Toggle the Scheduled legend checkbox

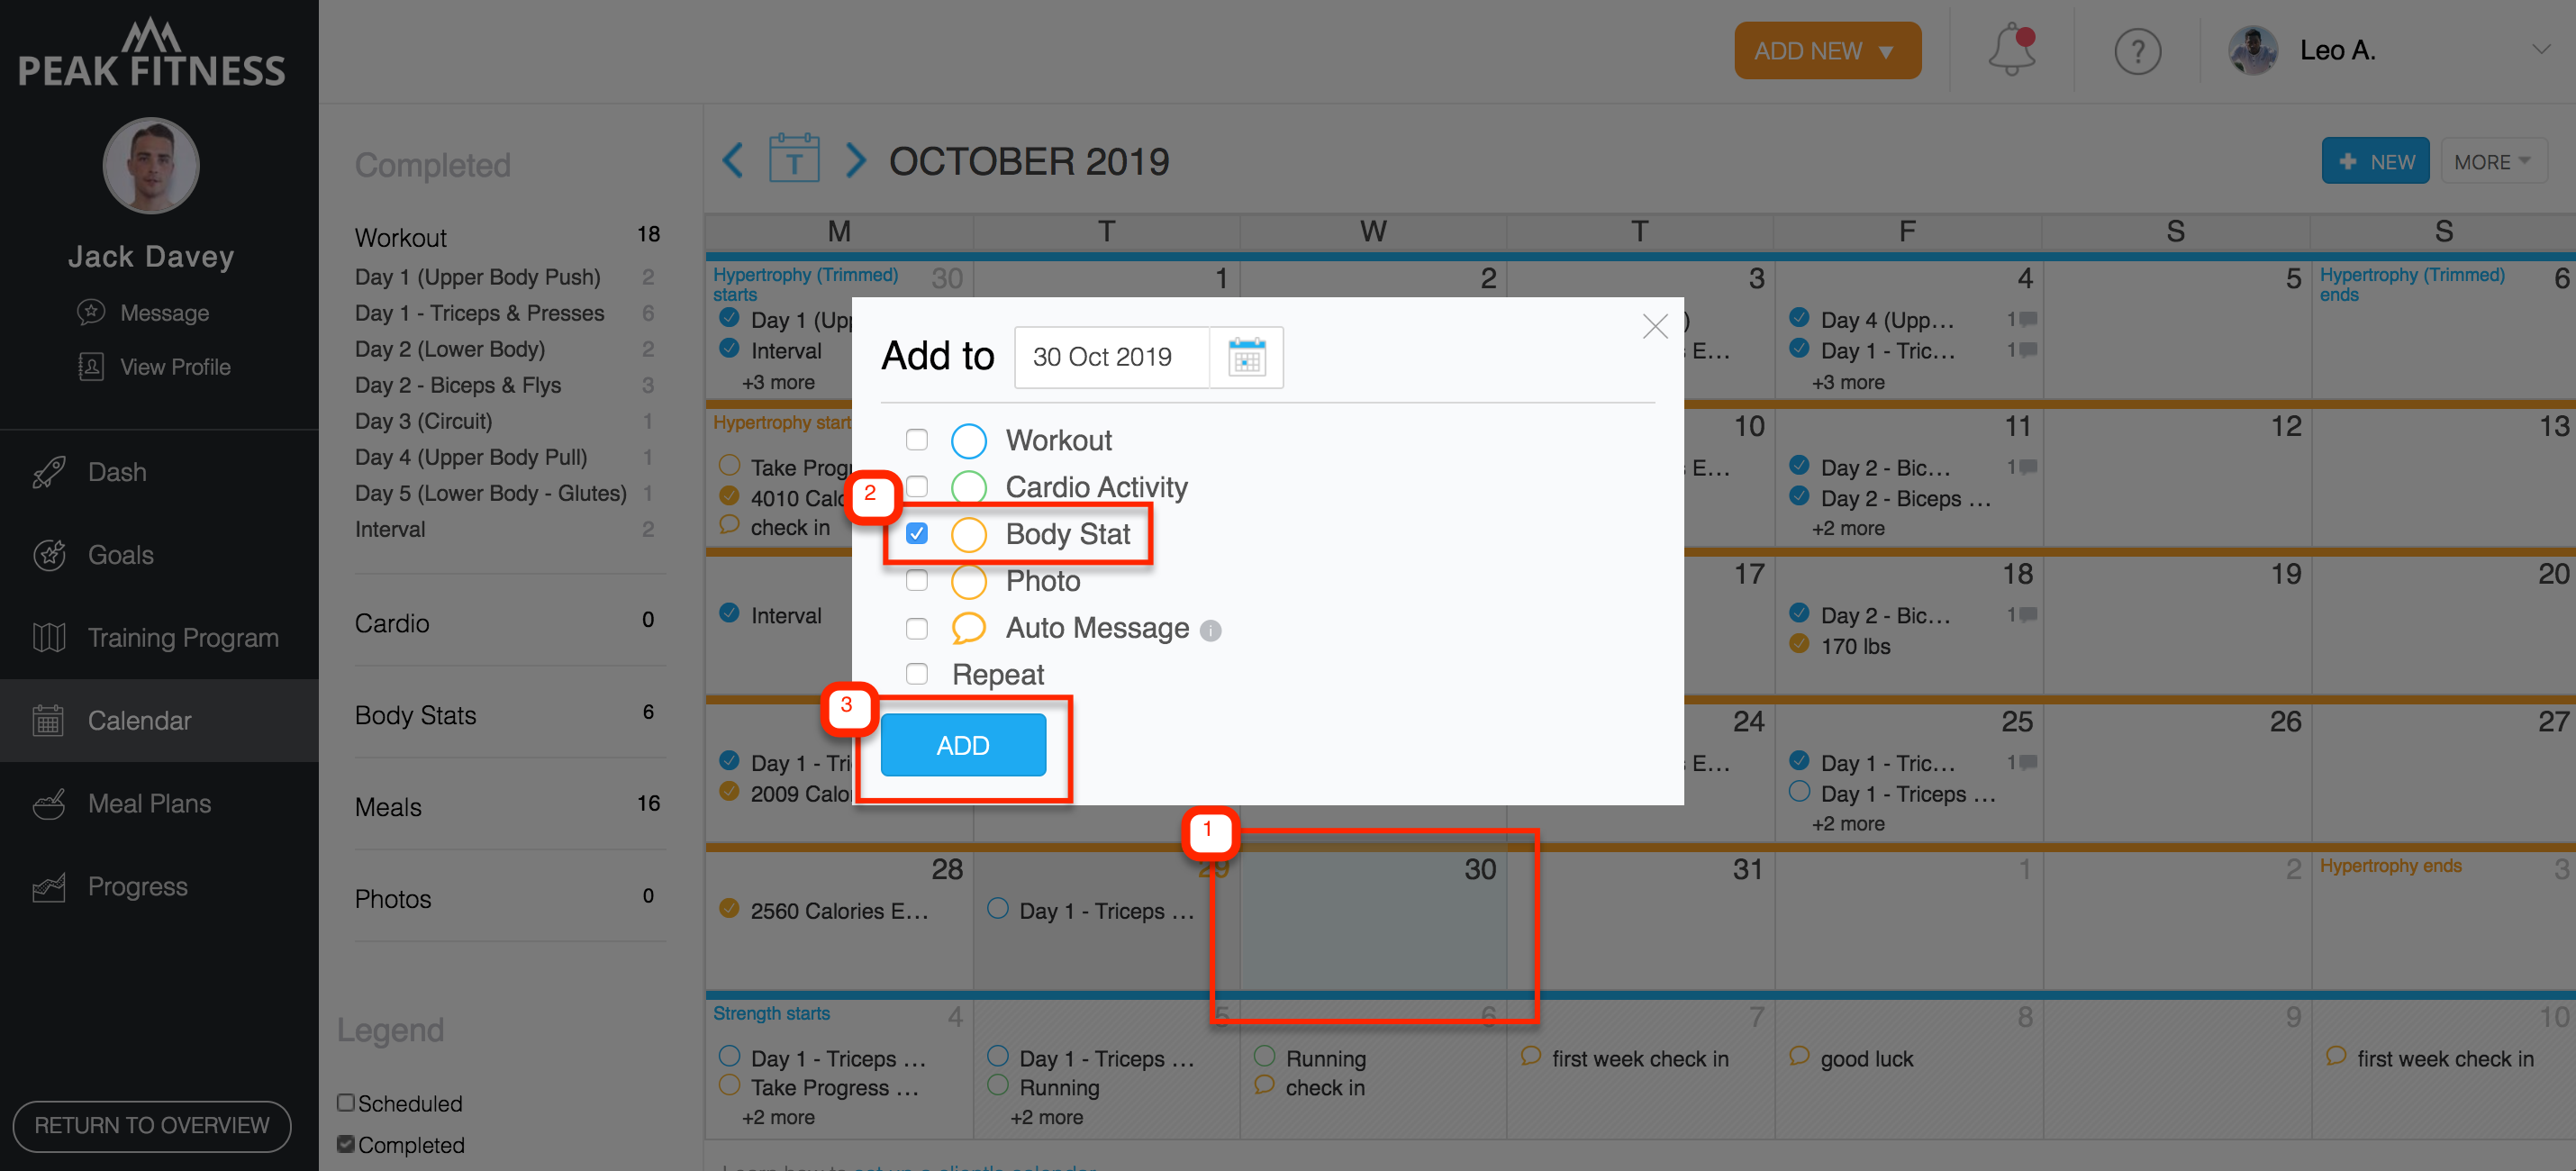[346, 1102]
